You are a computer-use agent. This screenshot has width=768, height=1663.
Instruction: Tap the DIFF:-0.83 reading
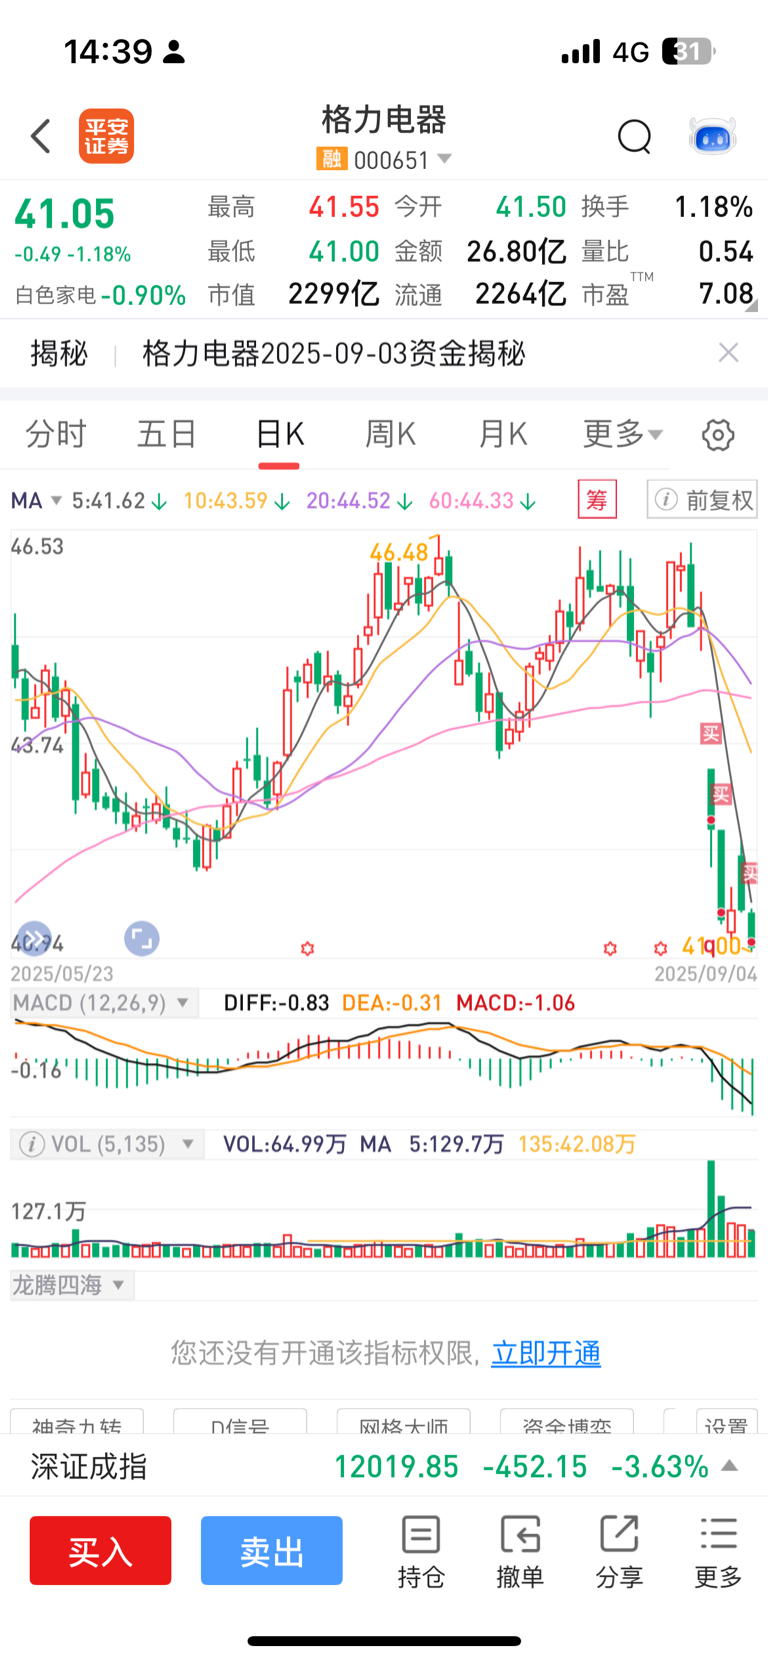[x=276, y=1003]
